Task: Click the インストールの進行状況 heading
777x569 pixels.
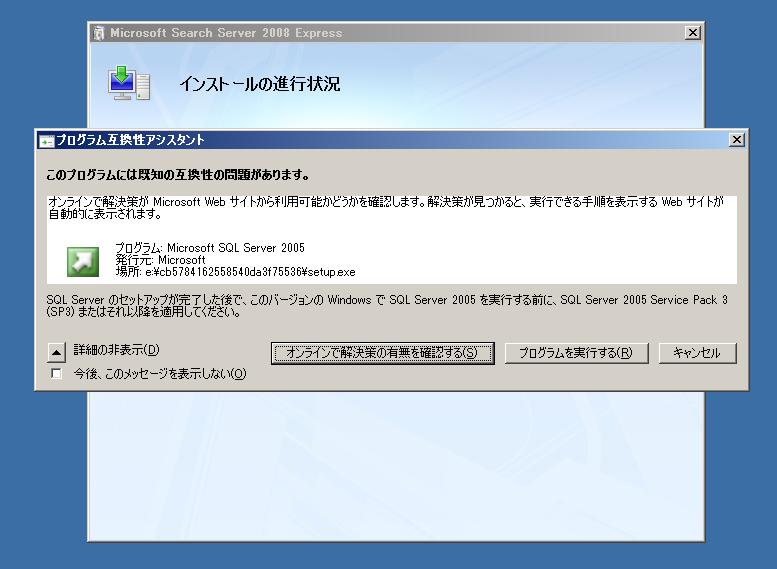Action: (260, 84)
